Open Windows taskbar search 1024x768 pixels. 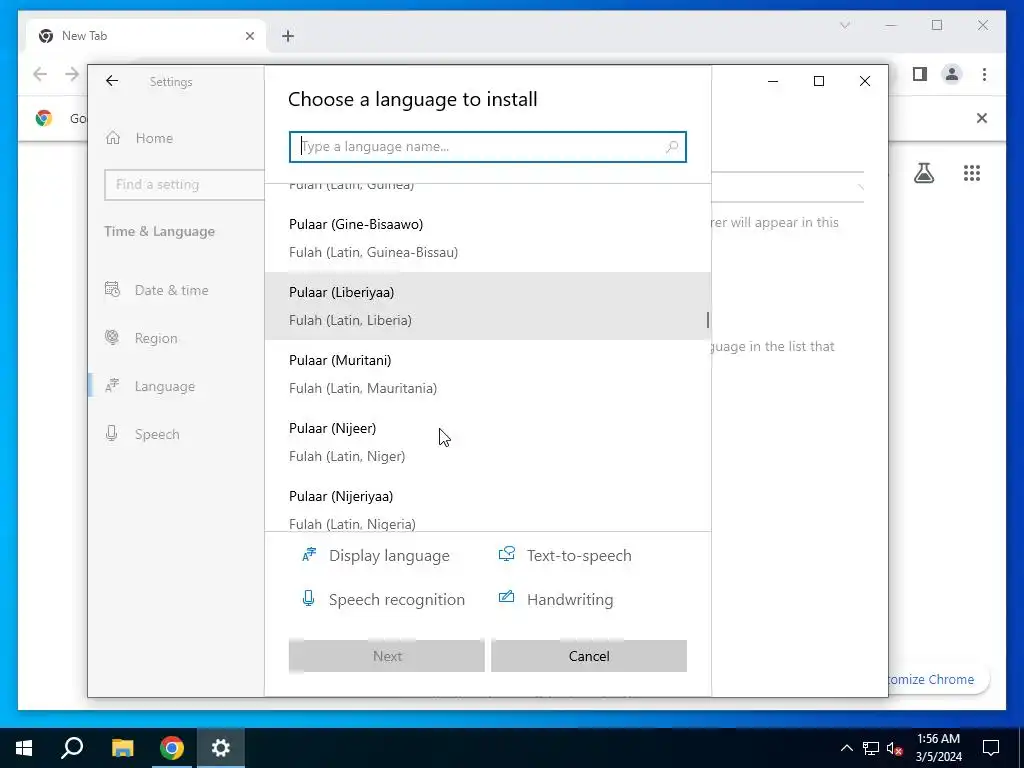click(72, 748)
